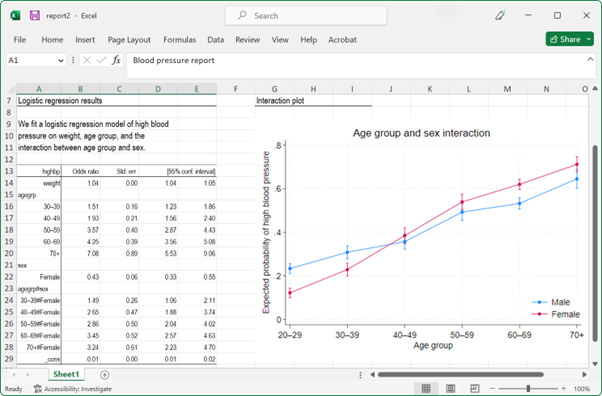This screenshot has height=396, width=602.
Task: Click the zoom slider handle
Action: [528, 389]
